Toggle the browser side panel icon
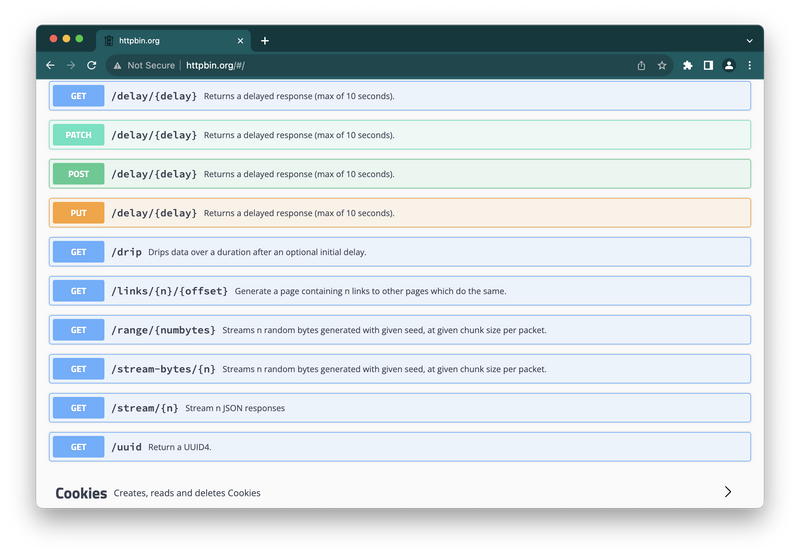The width and height of the screenshot is (800, 556). click(708, 65)
